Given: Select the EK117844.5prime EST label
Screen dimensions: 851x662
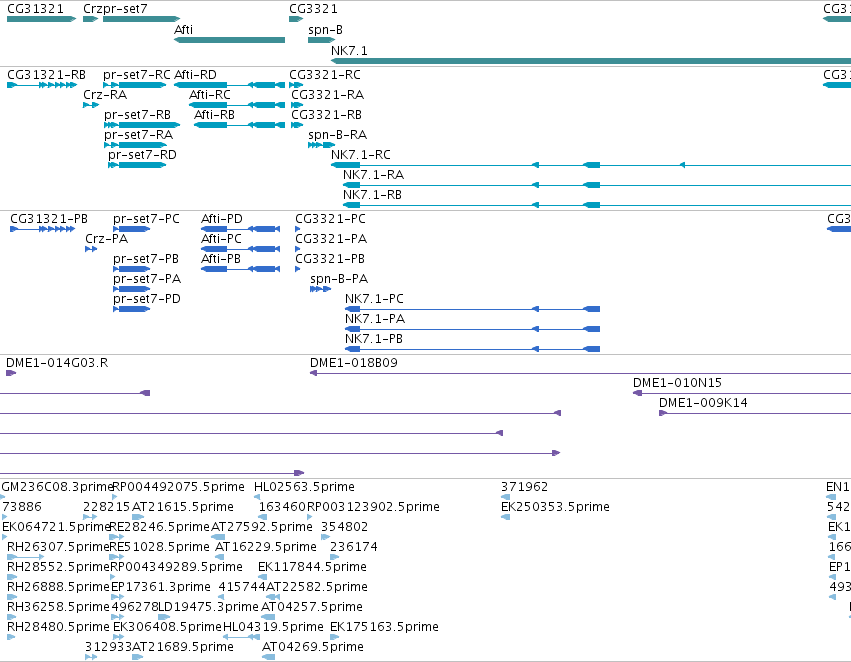Looking at the screenshot, I should (312, 567).
